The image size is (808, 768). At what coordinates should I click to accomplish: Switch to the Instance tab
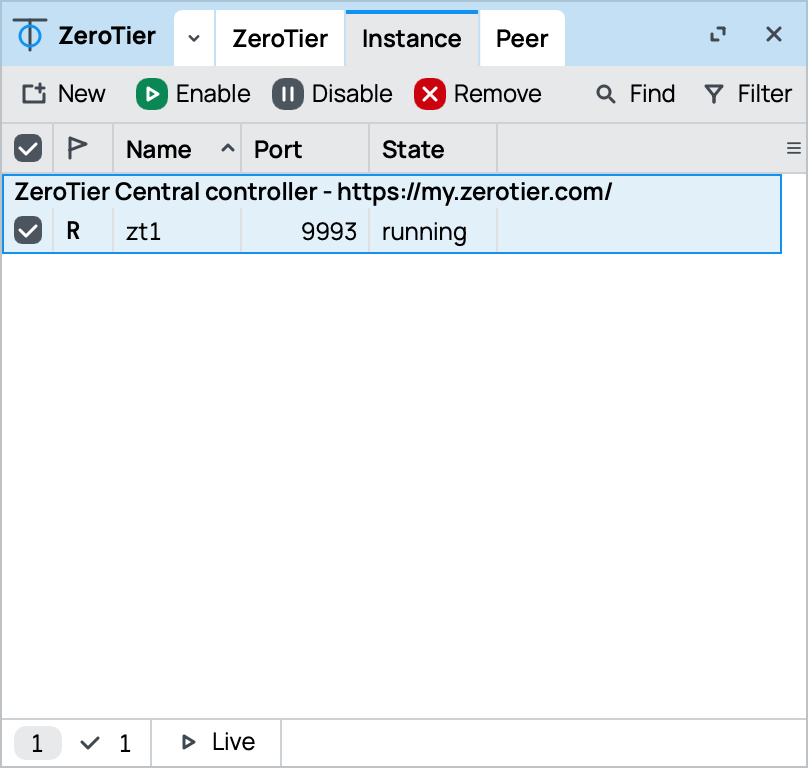(x=412, y=38)
